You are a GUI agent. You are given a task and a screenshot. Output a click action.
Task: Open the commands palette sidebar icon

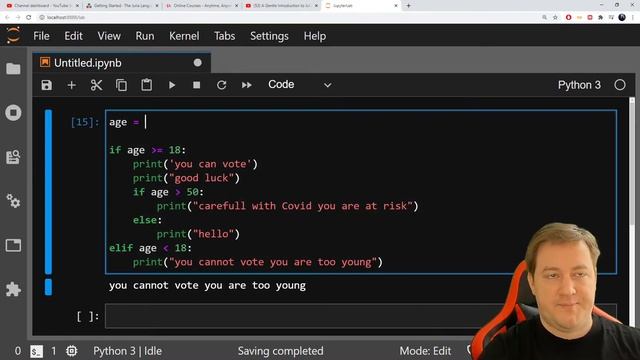coord(13,157)
